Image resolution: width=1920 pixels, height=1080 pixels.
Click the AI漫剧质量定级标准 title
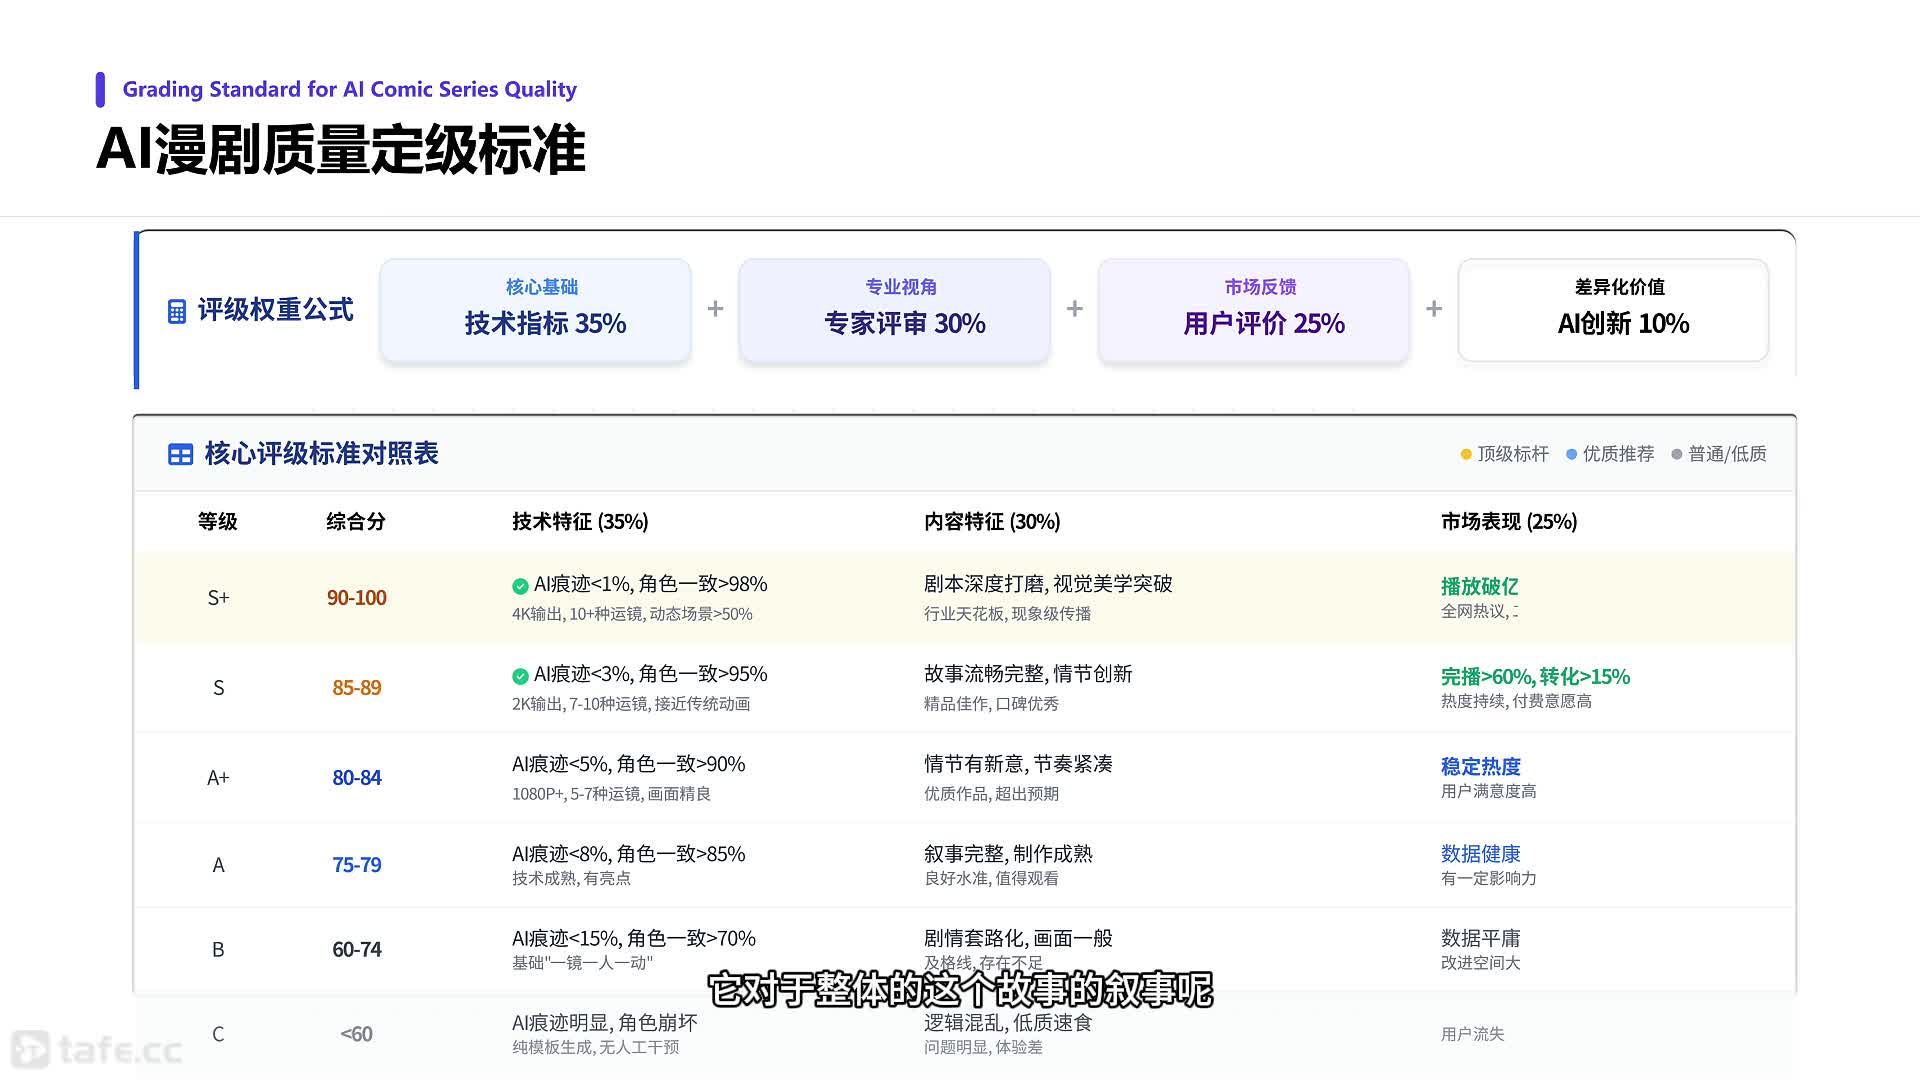[340, 151]
